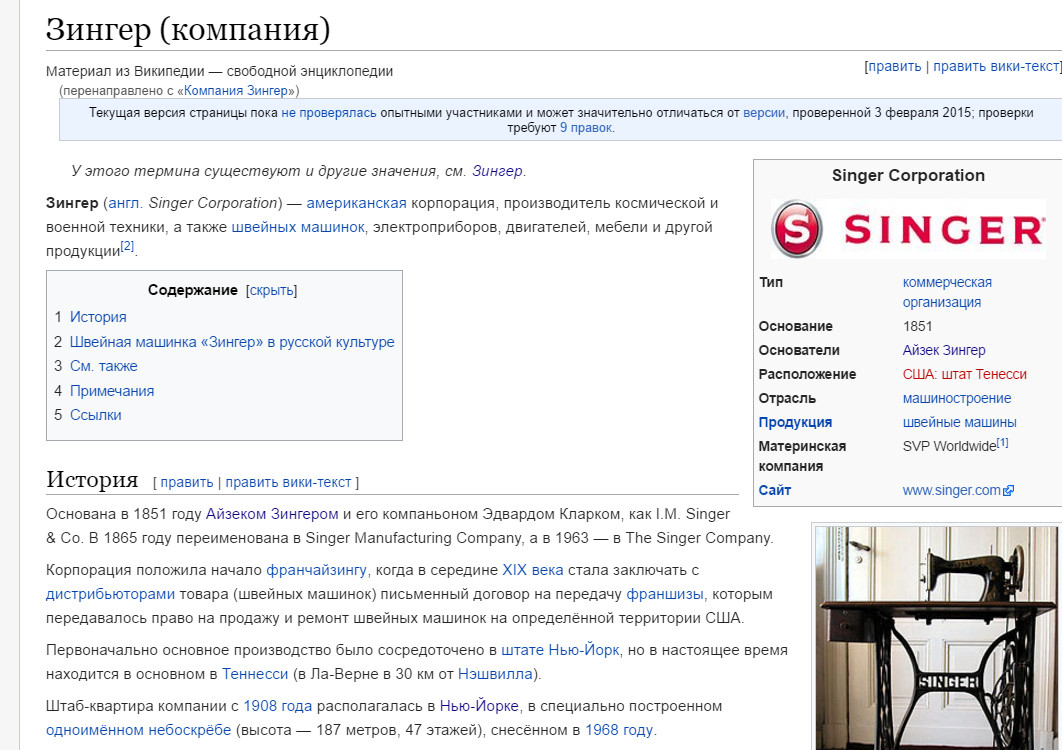Open 'коммерческая организация' infobox link
This screenshot has height=750, width=1062.
pyautogui.click(x=947, y=292)
